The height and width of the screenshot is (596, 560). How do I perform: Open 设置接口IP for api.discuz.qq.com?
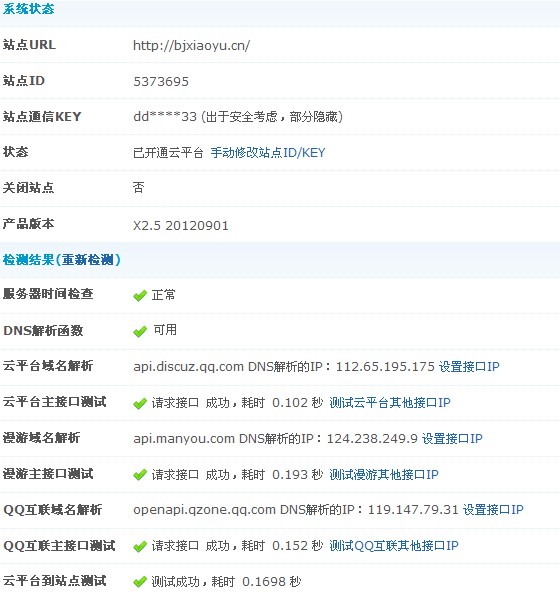(x=469, y=367)
